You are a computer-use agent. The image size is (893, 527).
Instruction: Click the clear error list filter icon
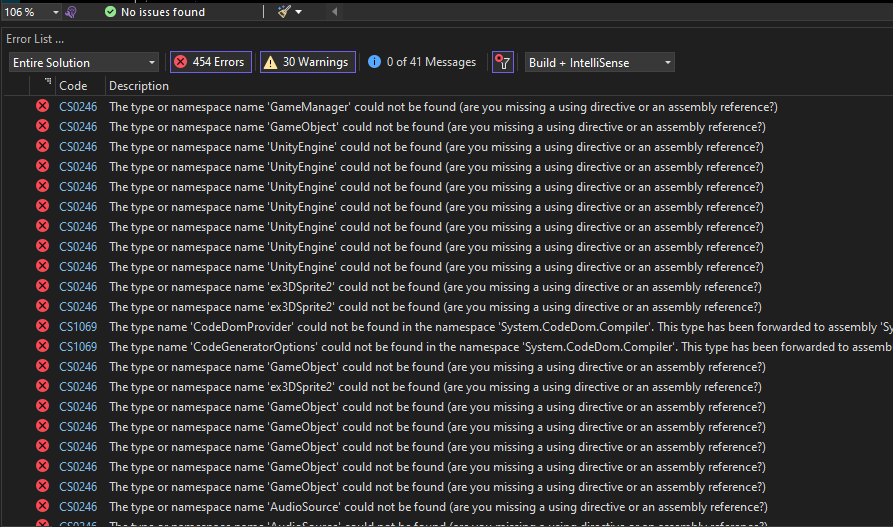[503, 62]
